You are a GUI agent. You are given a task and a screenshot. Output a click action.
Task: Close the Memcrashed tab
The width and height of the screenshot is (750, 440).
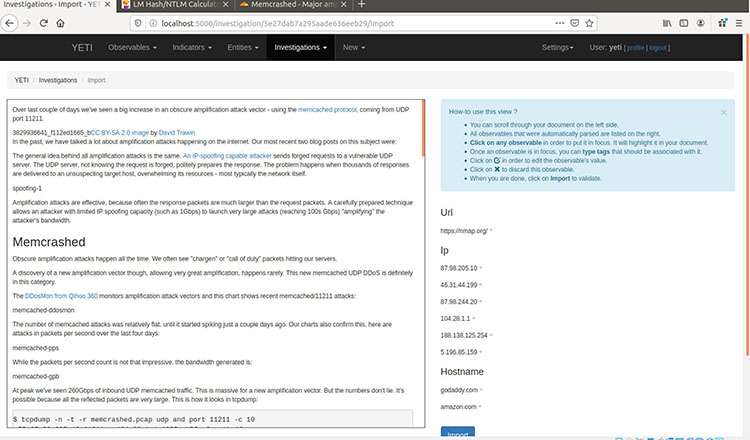tap(343, 4)
